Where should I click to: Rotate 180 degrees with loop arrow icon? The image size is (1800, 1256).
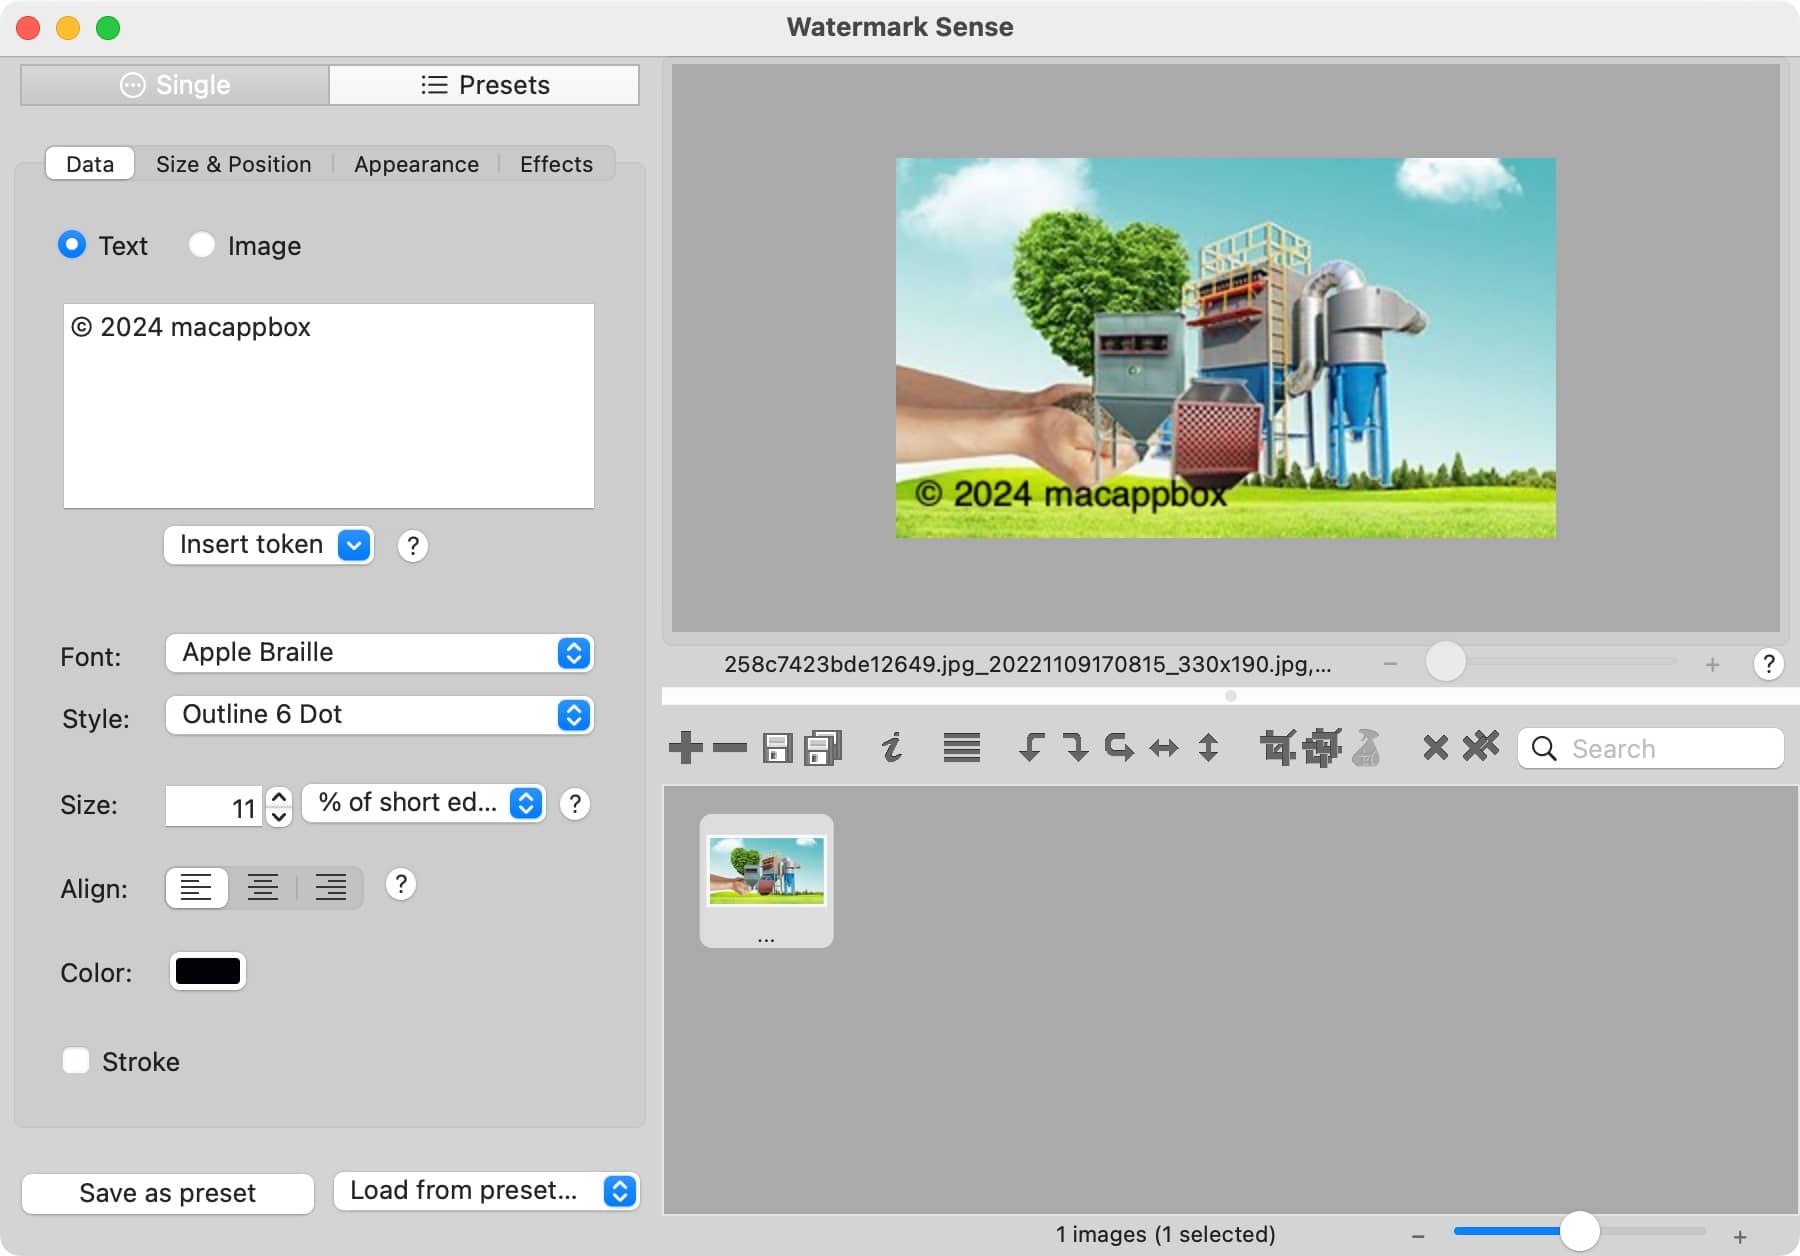click(1119, 747)
